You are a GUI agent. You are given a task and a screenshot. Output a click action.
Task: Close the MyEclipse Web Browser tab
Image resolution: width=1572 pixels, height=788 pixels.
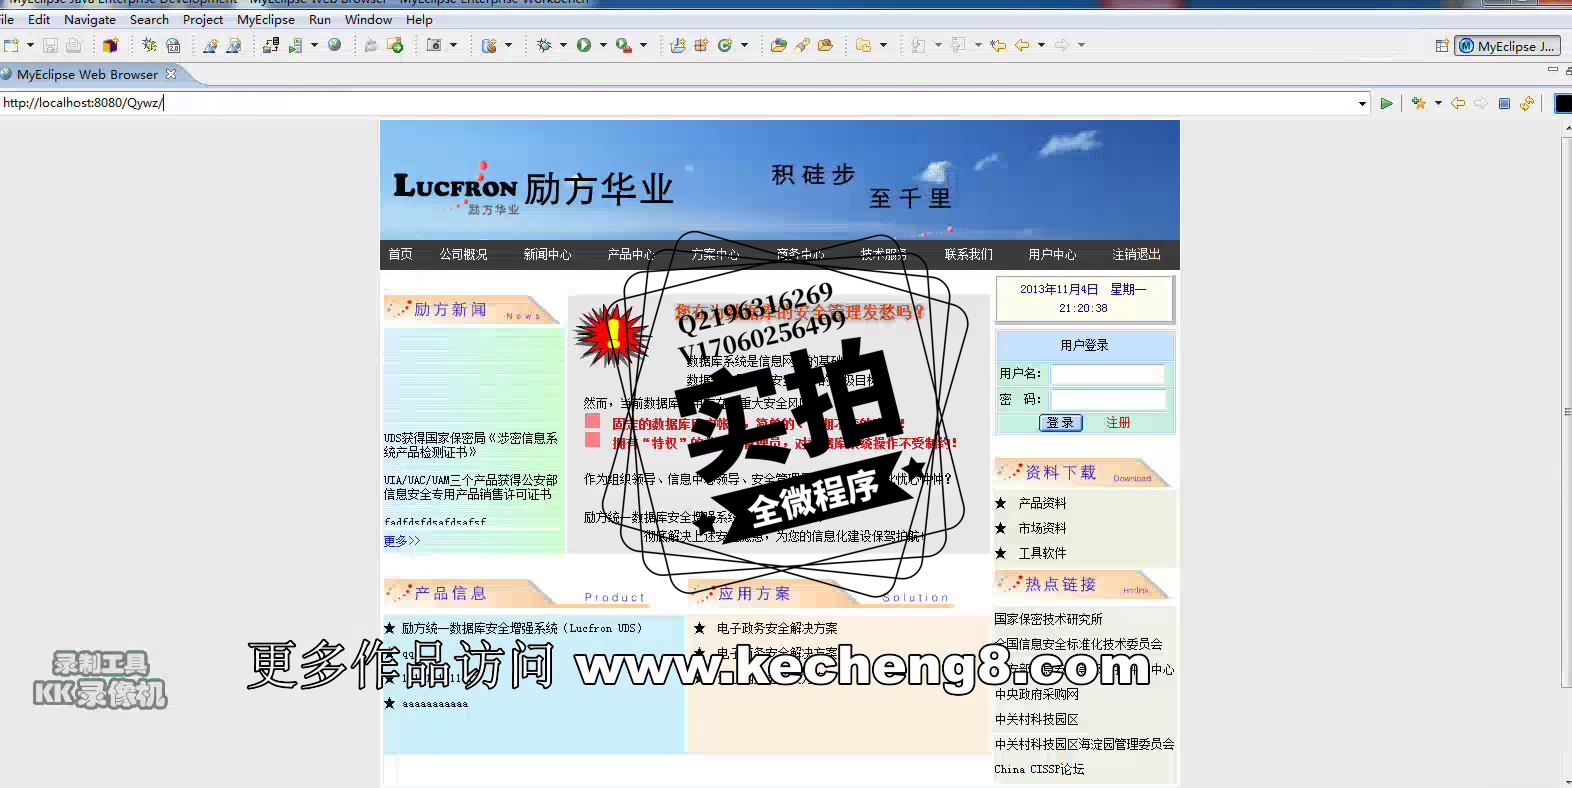(171, 74)
